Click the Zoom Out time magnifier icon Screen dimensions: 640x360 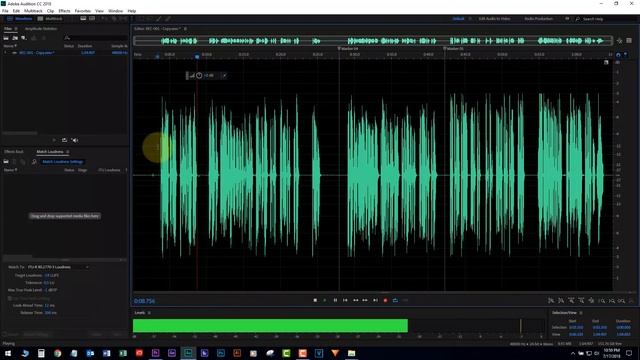pyautogui.click(x=581, y=301)
